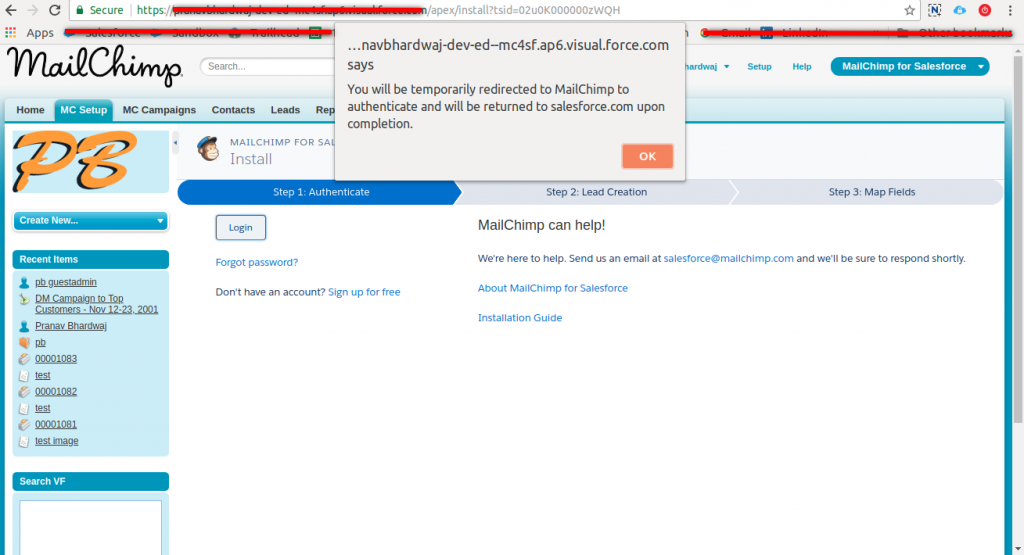Click the campaign icon beside DM Campaign
This screenshot has height=555, width=1024.
click(24, 299)
